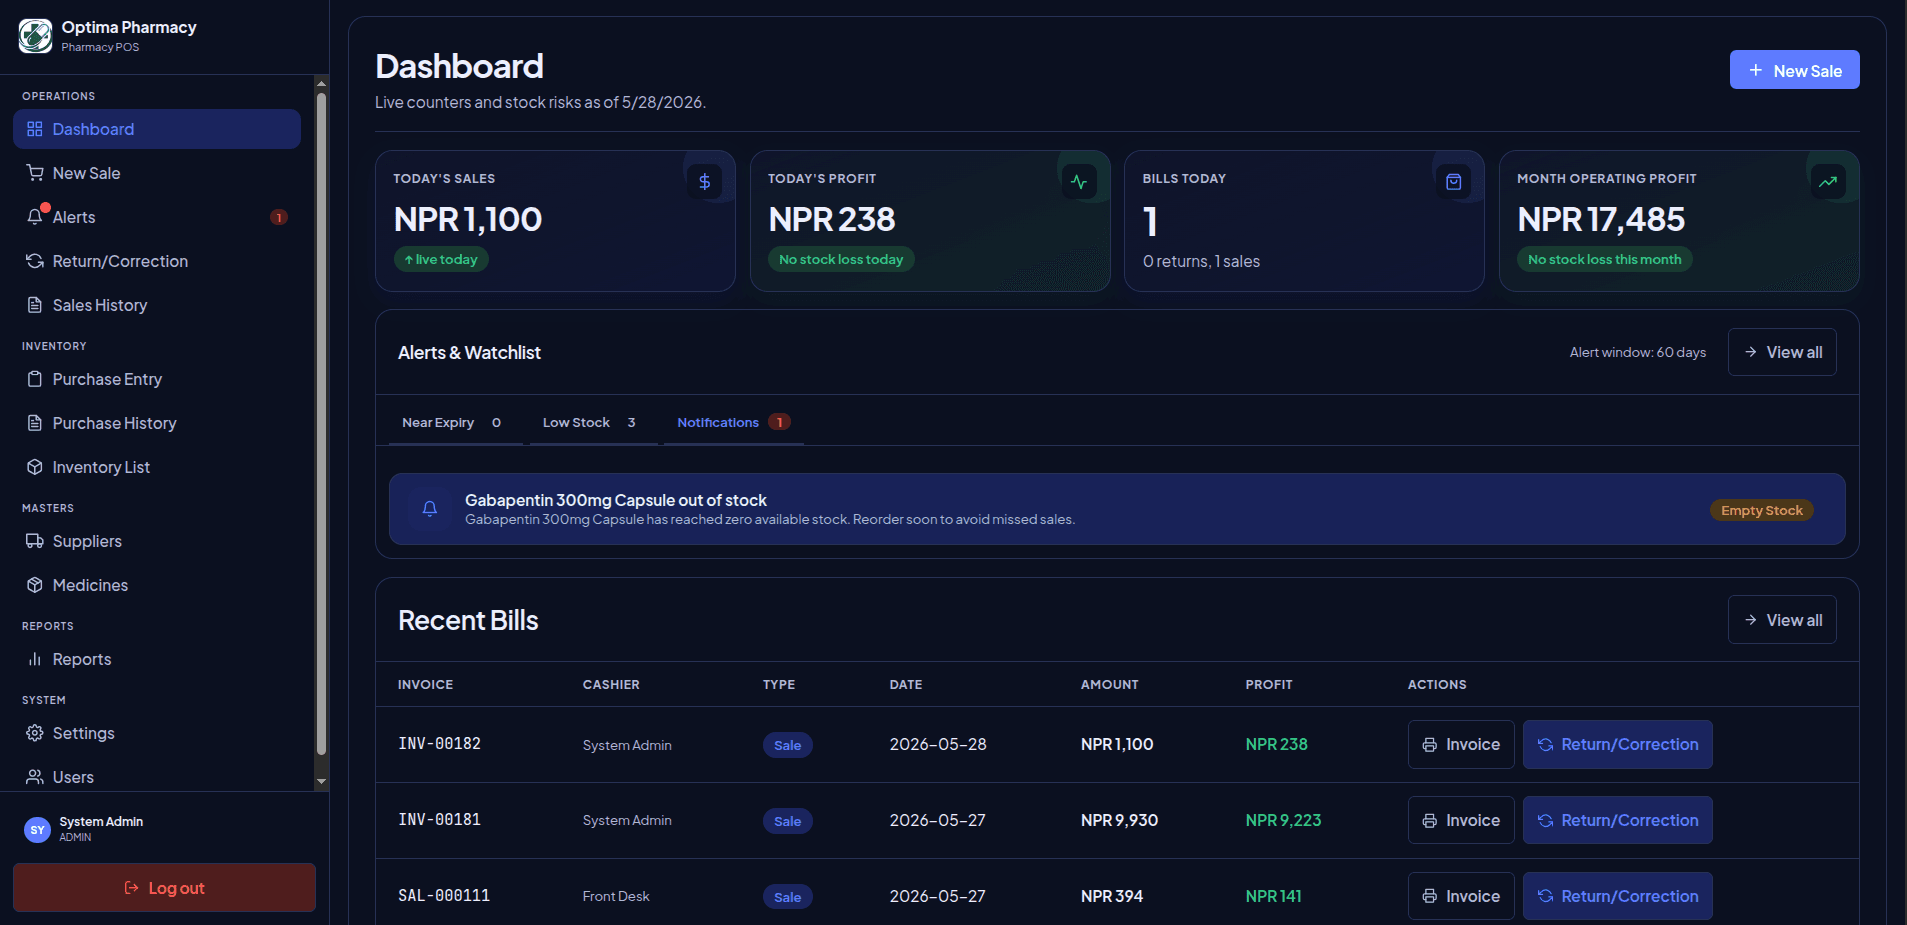Click the Users people icon

(x=35, y=777)
